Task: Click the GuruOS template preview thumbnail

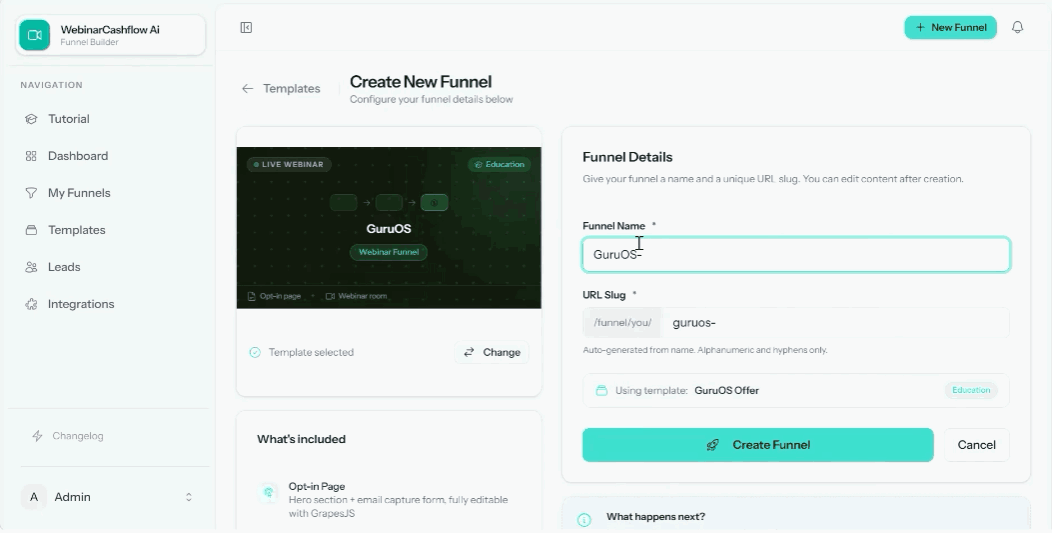Action: pos(388,228)
